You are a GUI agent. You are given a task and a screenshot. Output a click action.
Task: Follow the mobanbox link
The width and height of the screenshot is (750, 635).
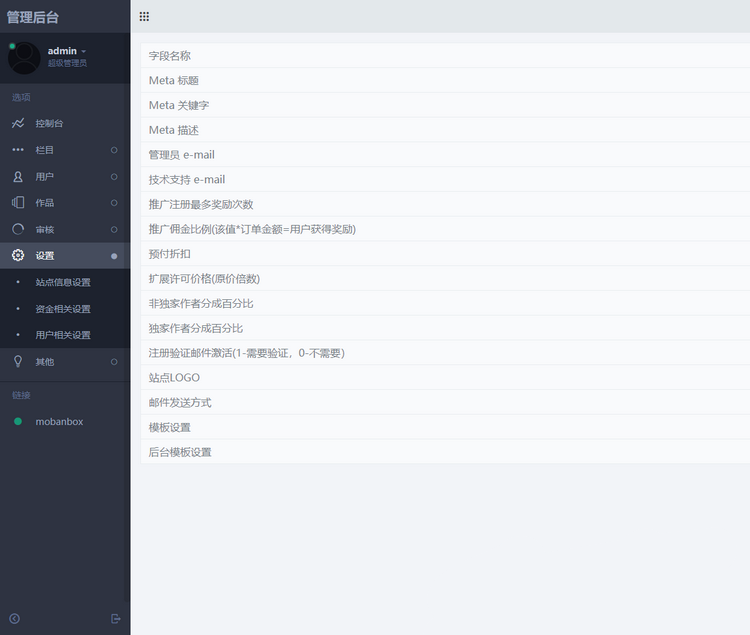click(x=59, y=422)
